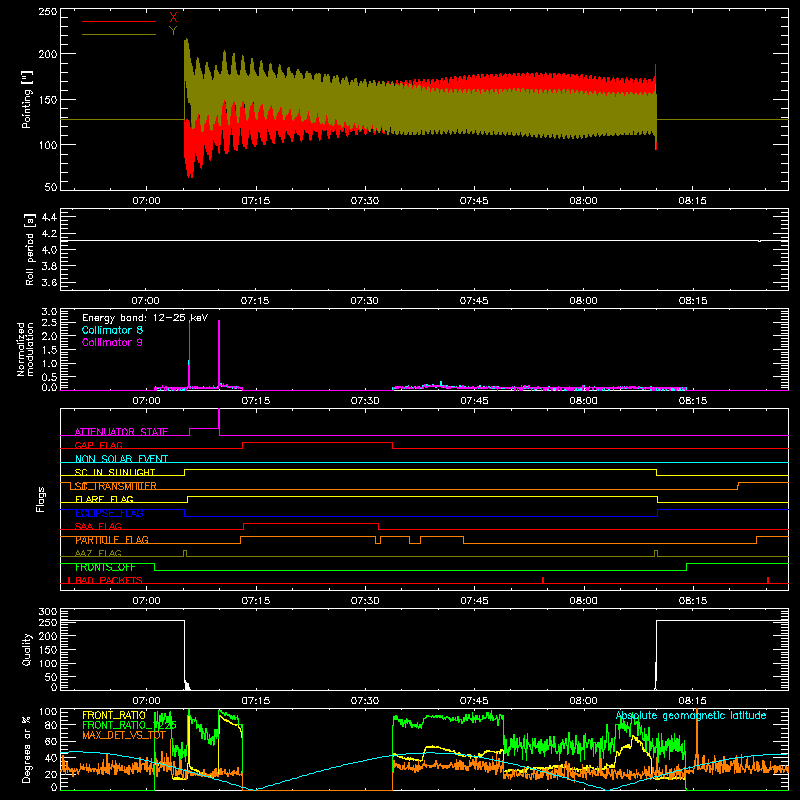The height and width of the screenshot is (800, 800).
Task: Click the Quality drop edge near 07:05
Action: pos(184,653)
